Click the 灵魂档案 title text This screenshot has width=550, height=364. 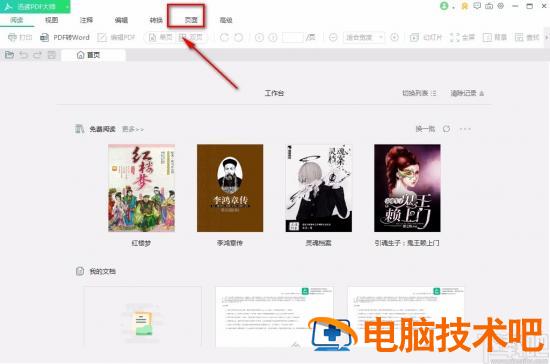tap(318, 243)
